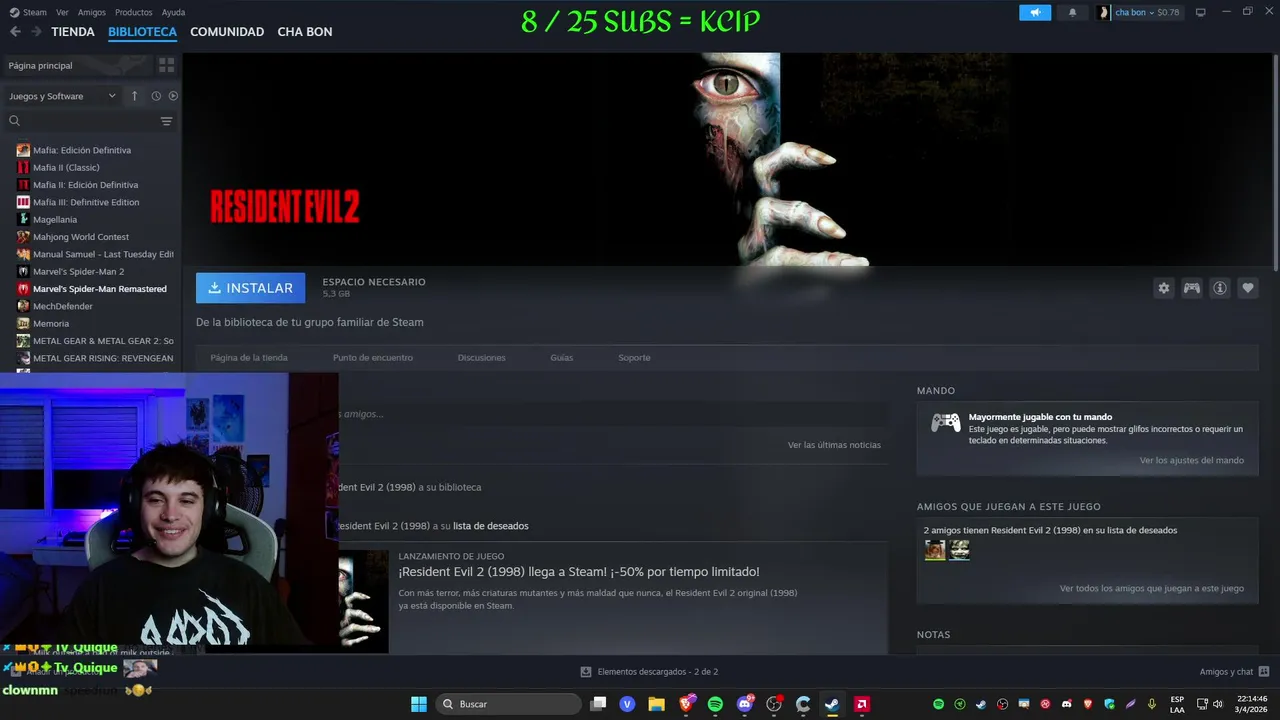
Task: Select Magellania in the game list
Action: (55, 219)
